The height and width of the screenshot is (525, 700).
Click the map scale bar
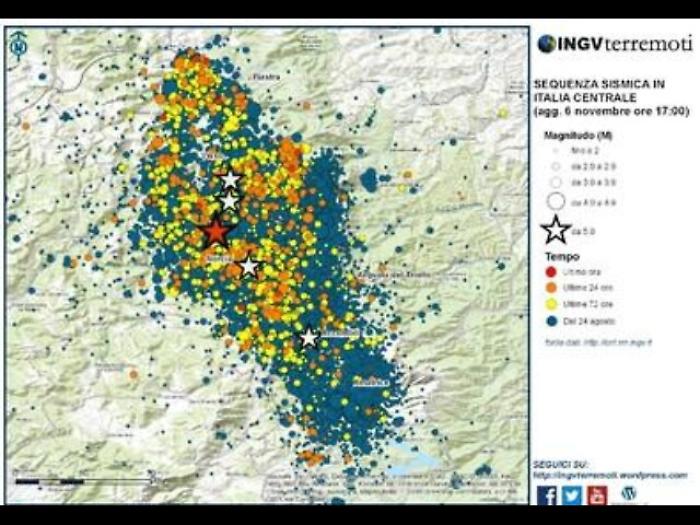tap(85, 482)
